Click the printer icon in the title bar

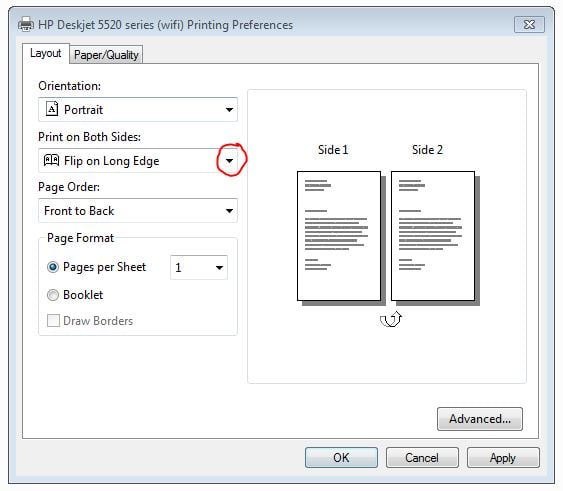[26, 24]
